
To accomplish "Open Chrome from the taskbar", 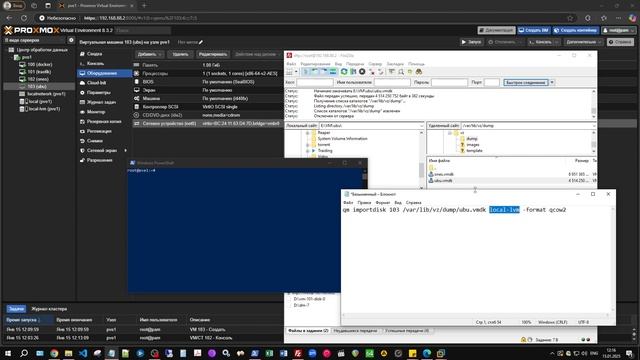I will click(x=54, y=353).
